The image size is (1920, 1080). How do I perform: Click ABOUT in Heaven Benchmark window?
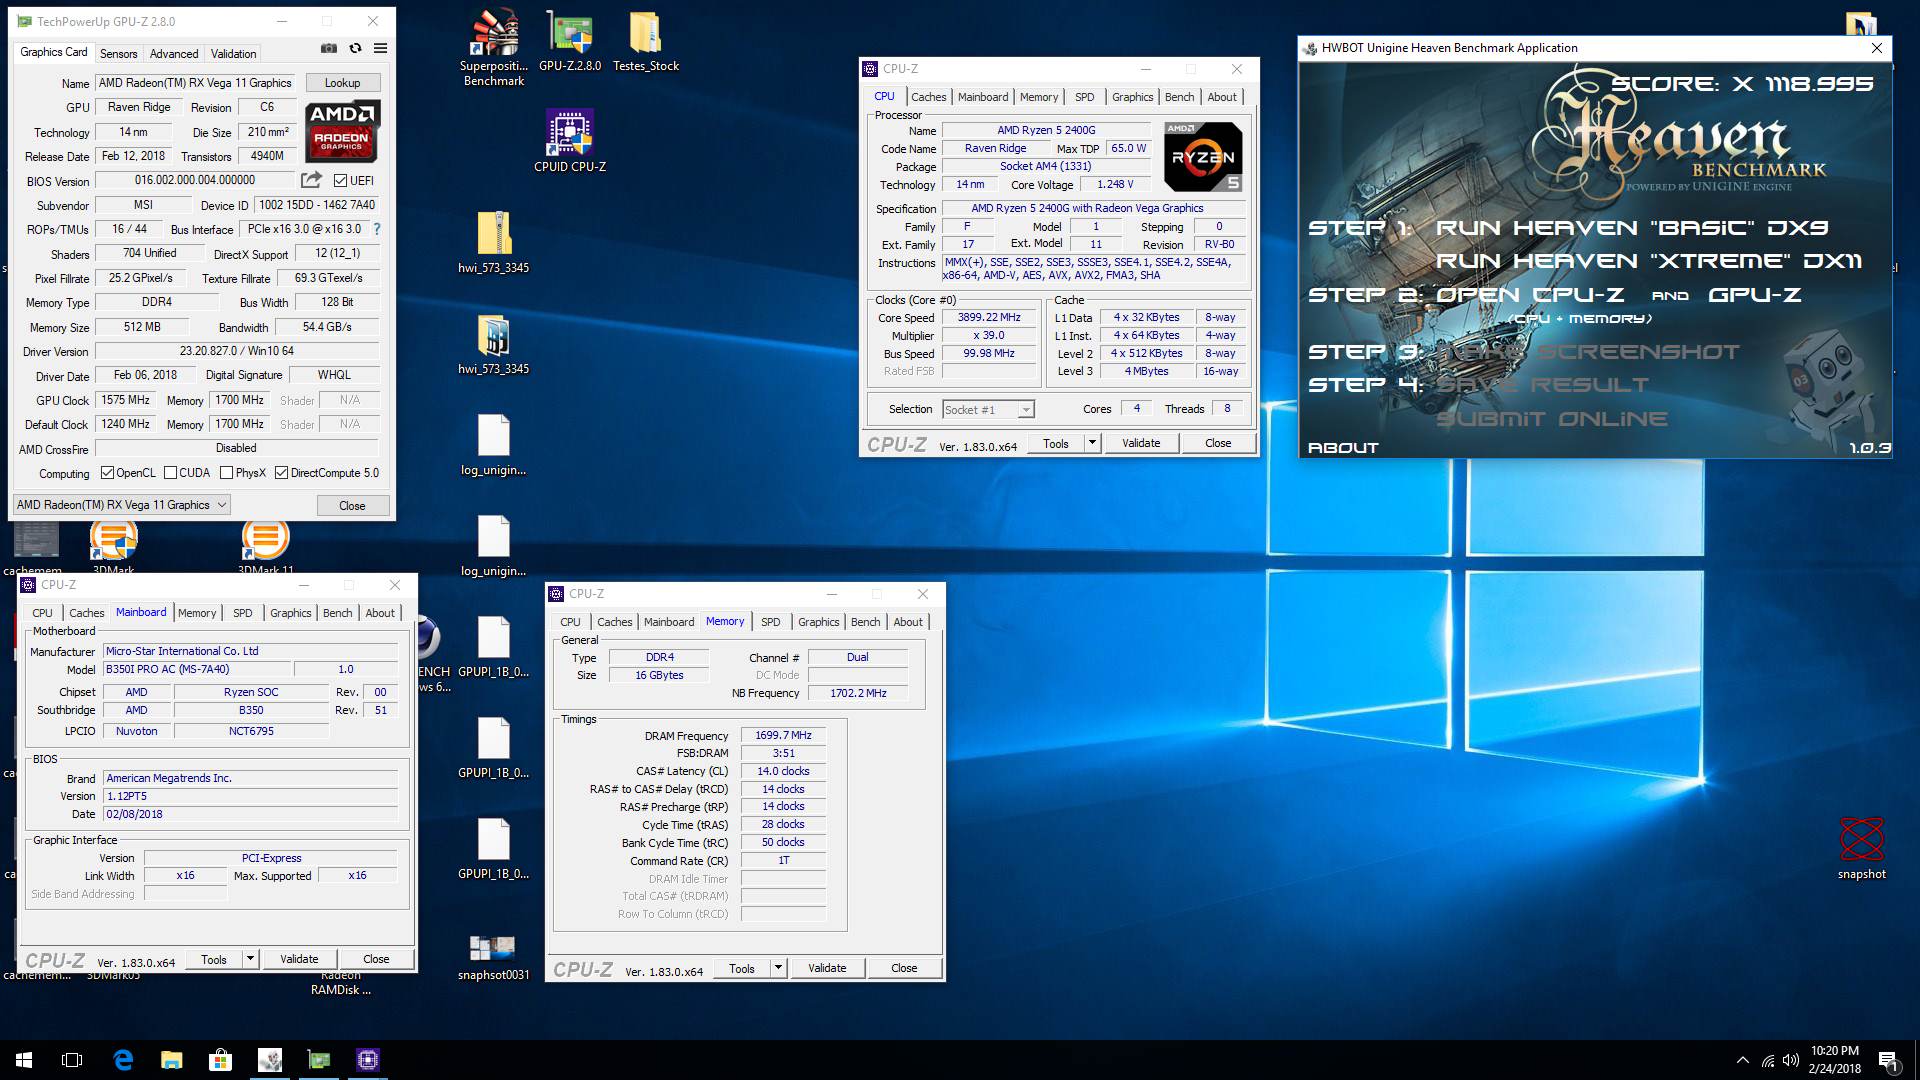point(1343,448)
